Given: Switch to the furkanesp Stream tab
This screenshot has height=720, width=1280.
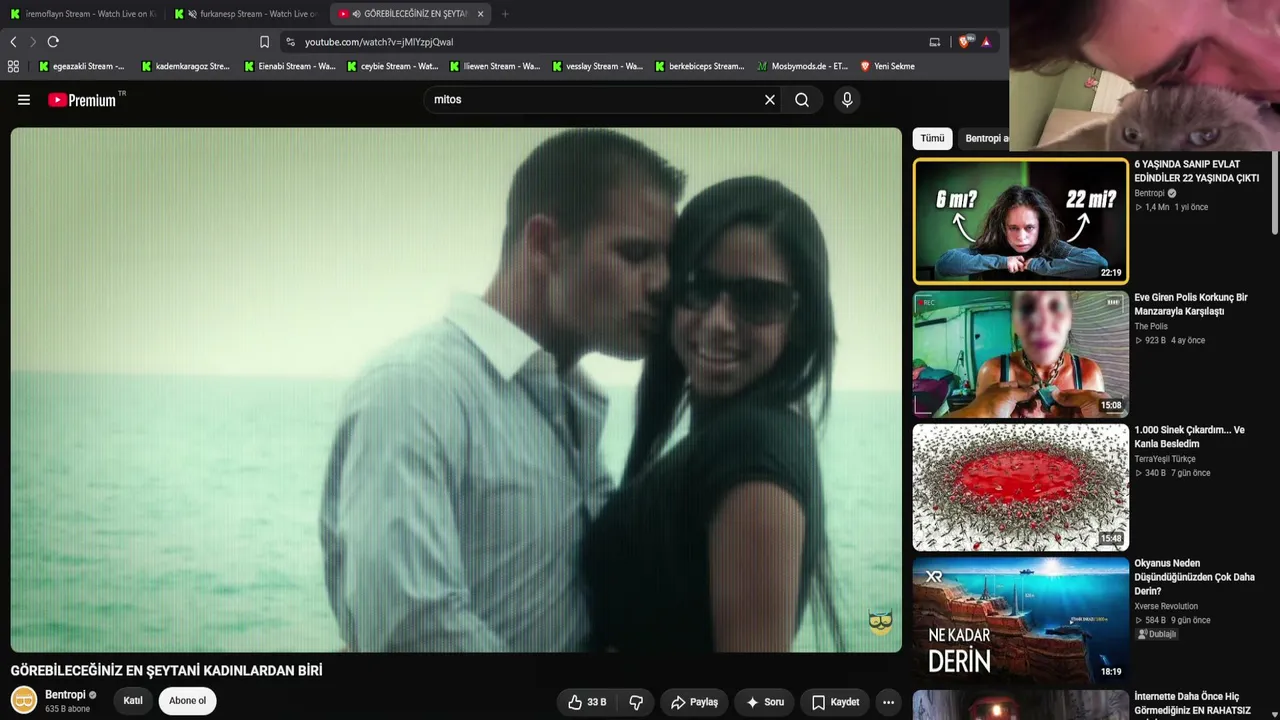Looking at the screenshot, I should click(247, 14).
